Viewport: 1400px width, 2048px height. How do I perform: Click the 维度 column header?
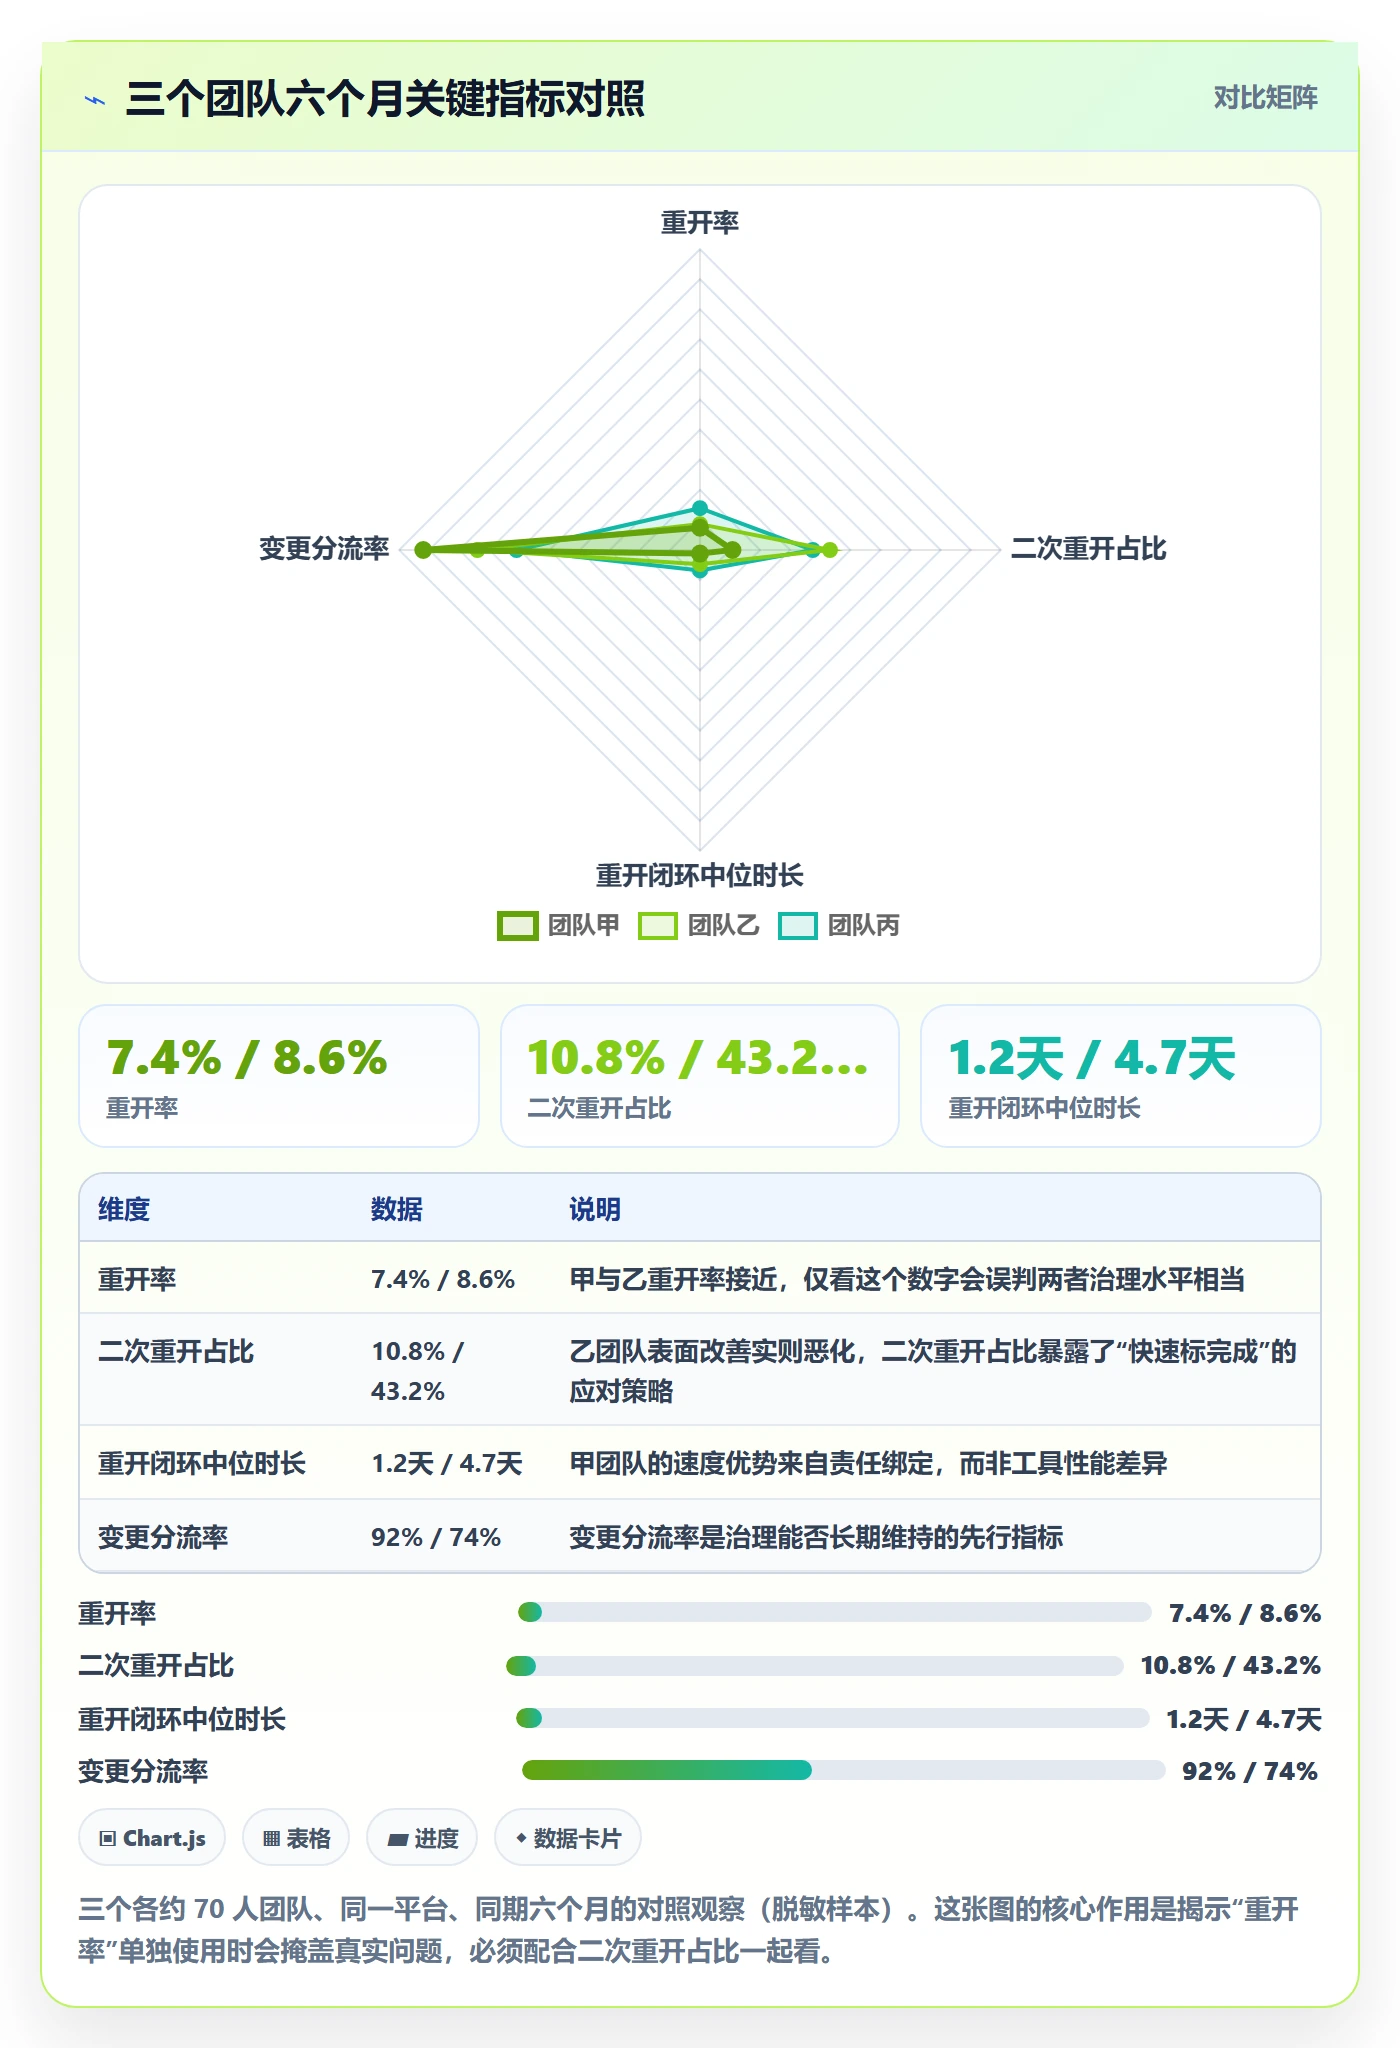[124, 1209]
